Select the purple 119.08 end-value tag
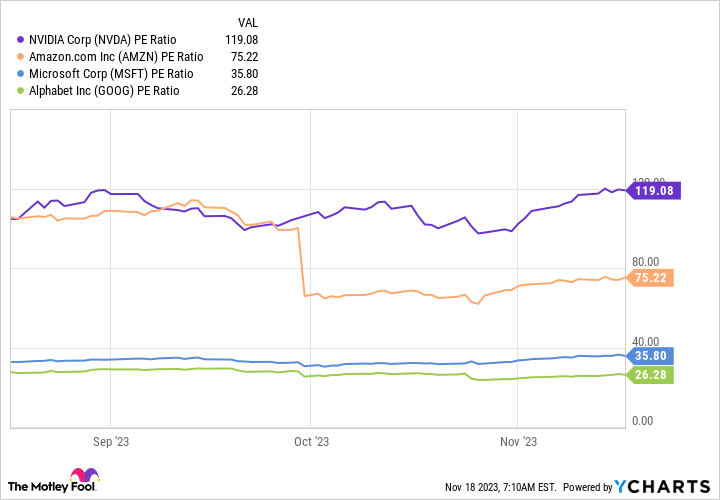This screenshot has height=500, width=720. click(654, 190)
